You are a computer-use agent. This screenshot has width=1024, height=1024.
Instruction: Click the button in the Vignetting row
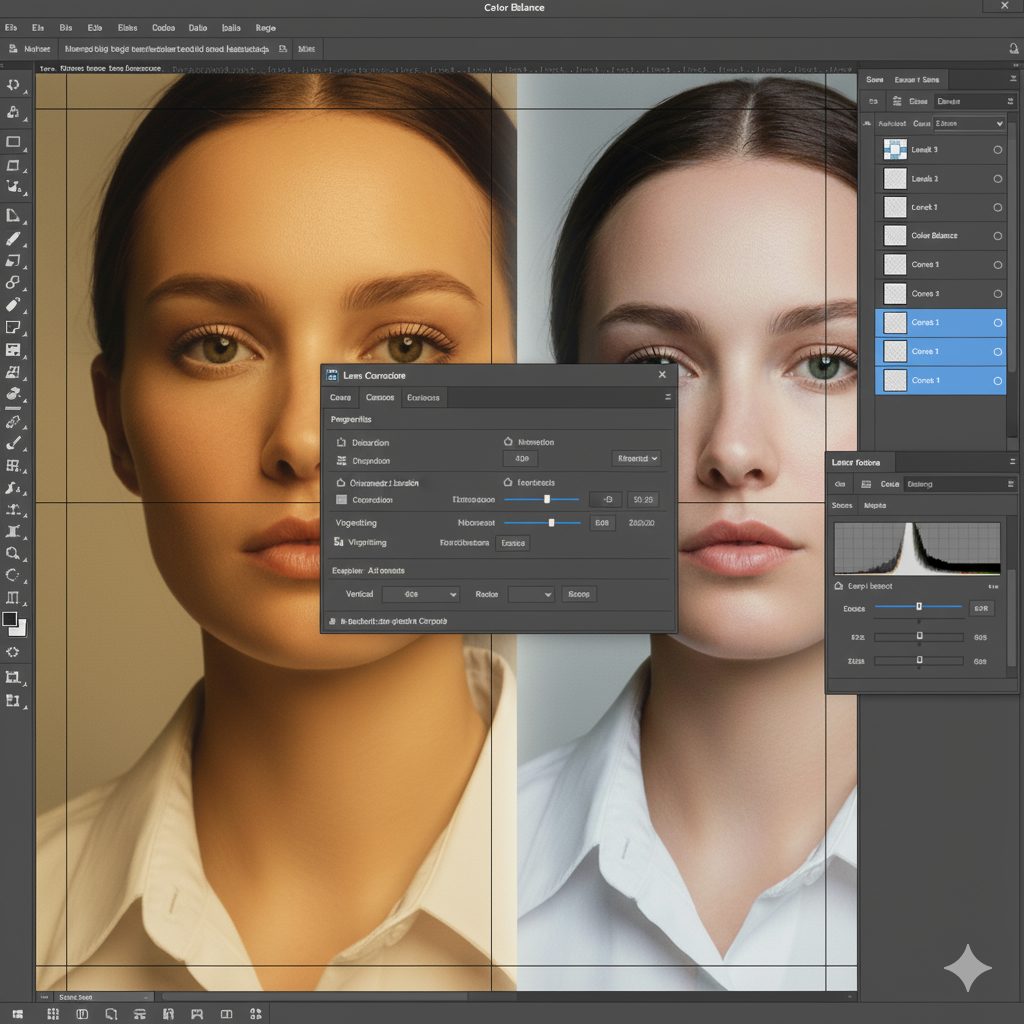513,543
